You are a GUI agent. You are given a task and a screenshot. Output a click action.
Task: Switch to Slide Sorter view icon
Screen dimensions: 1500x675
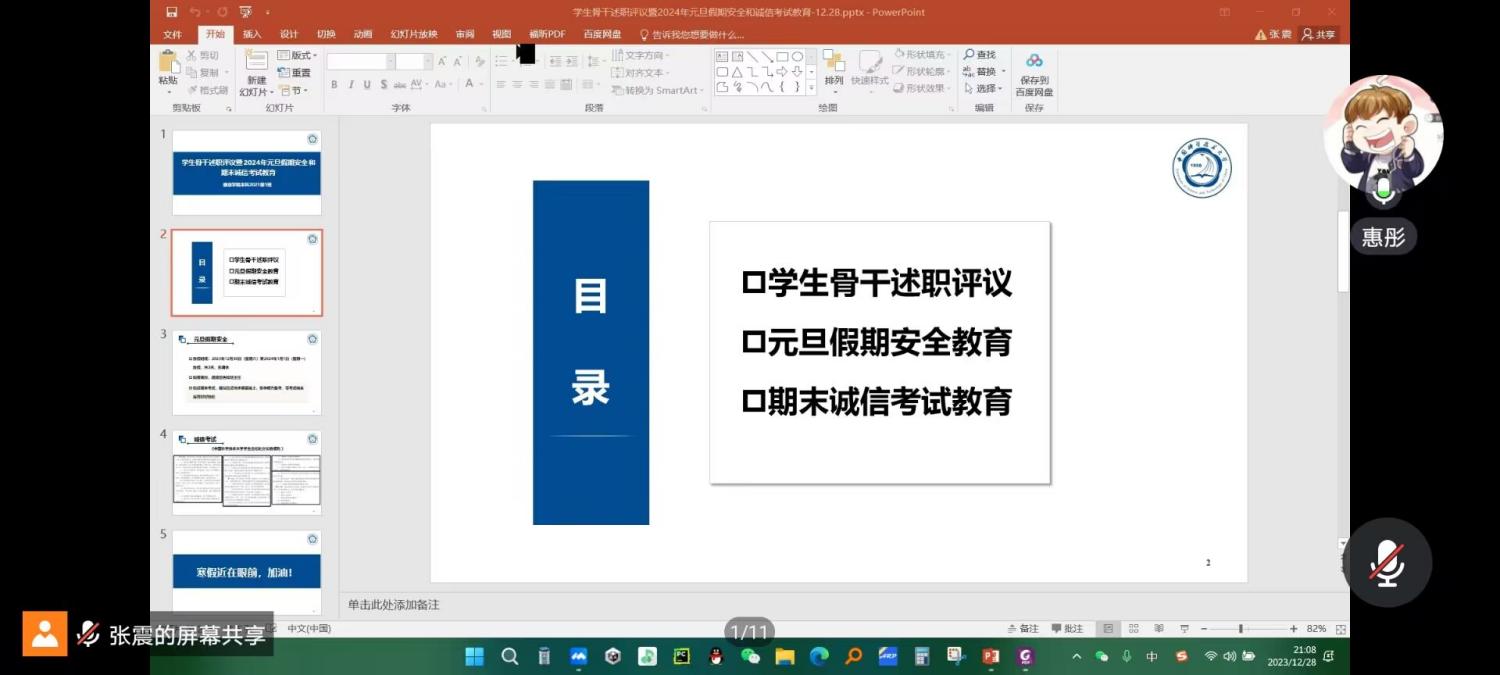pos(1133,629)
